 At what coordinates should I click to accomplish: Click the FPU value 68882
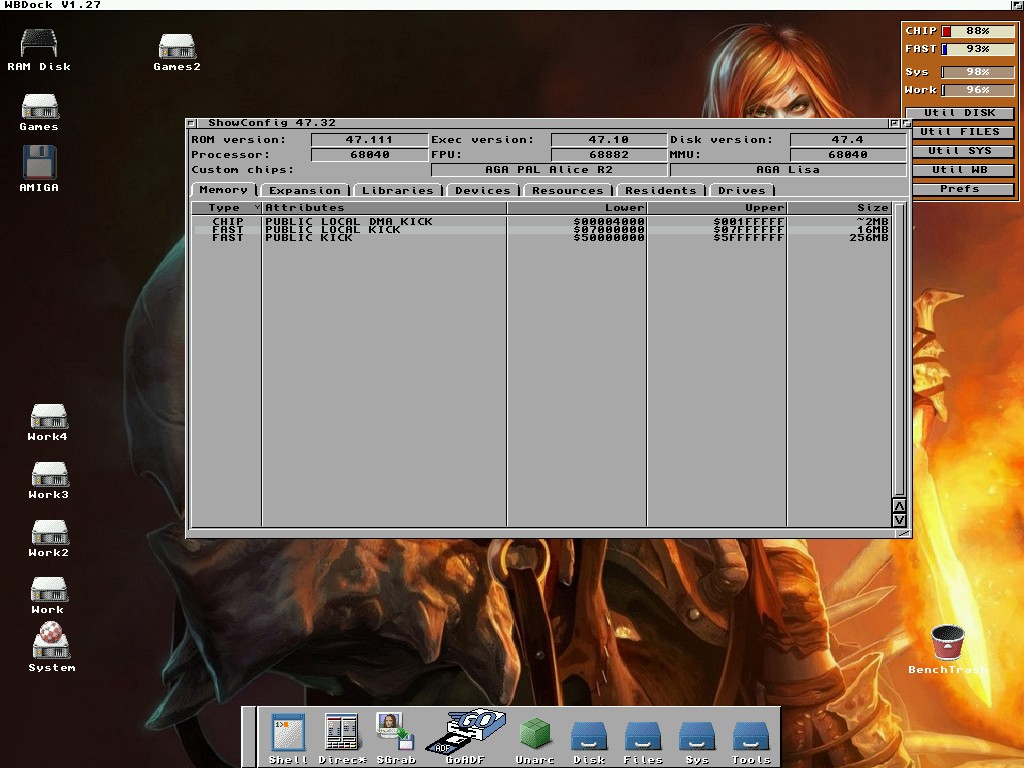[x=608, y=155]
